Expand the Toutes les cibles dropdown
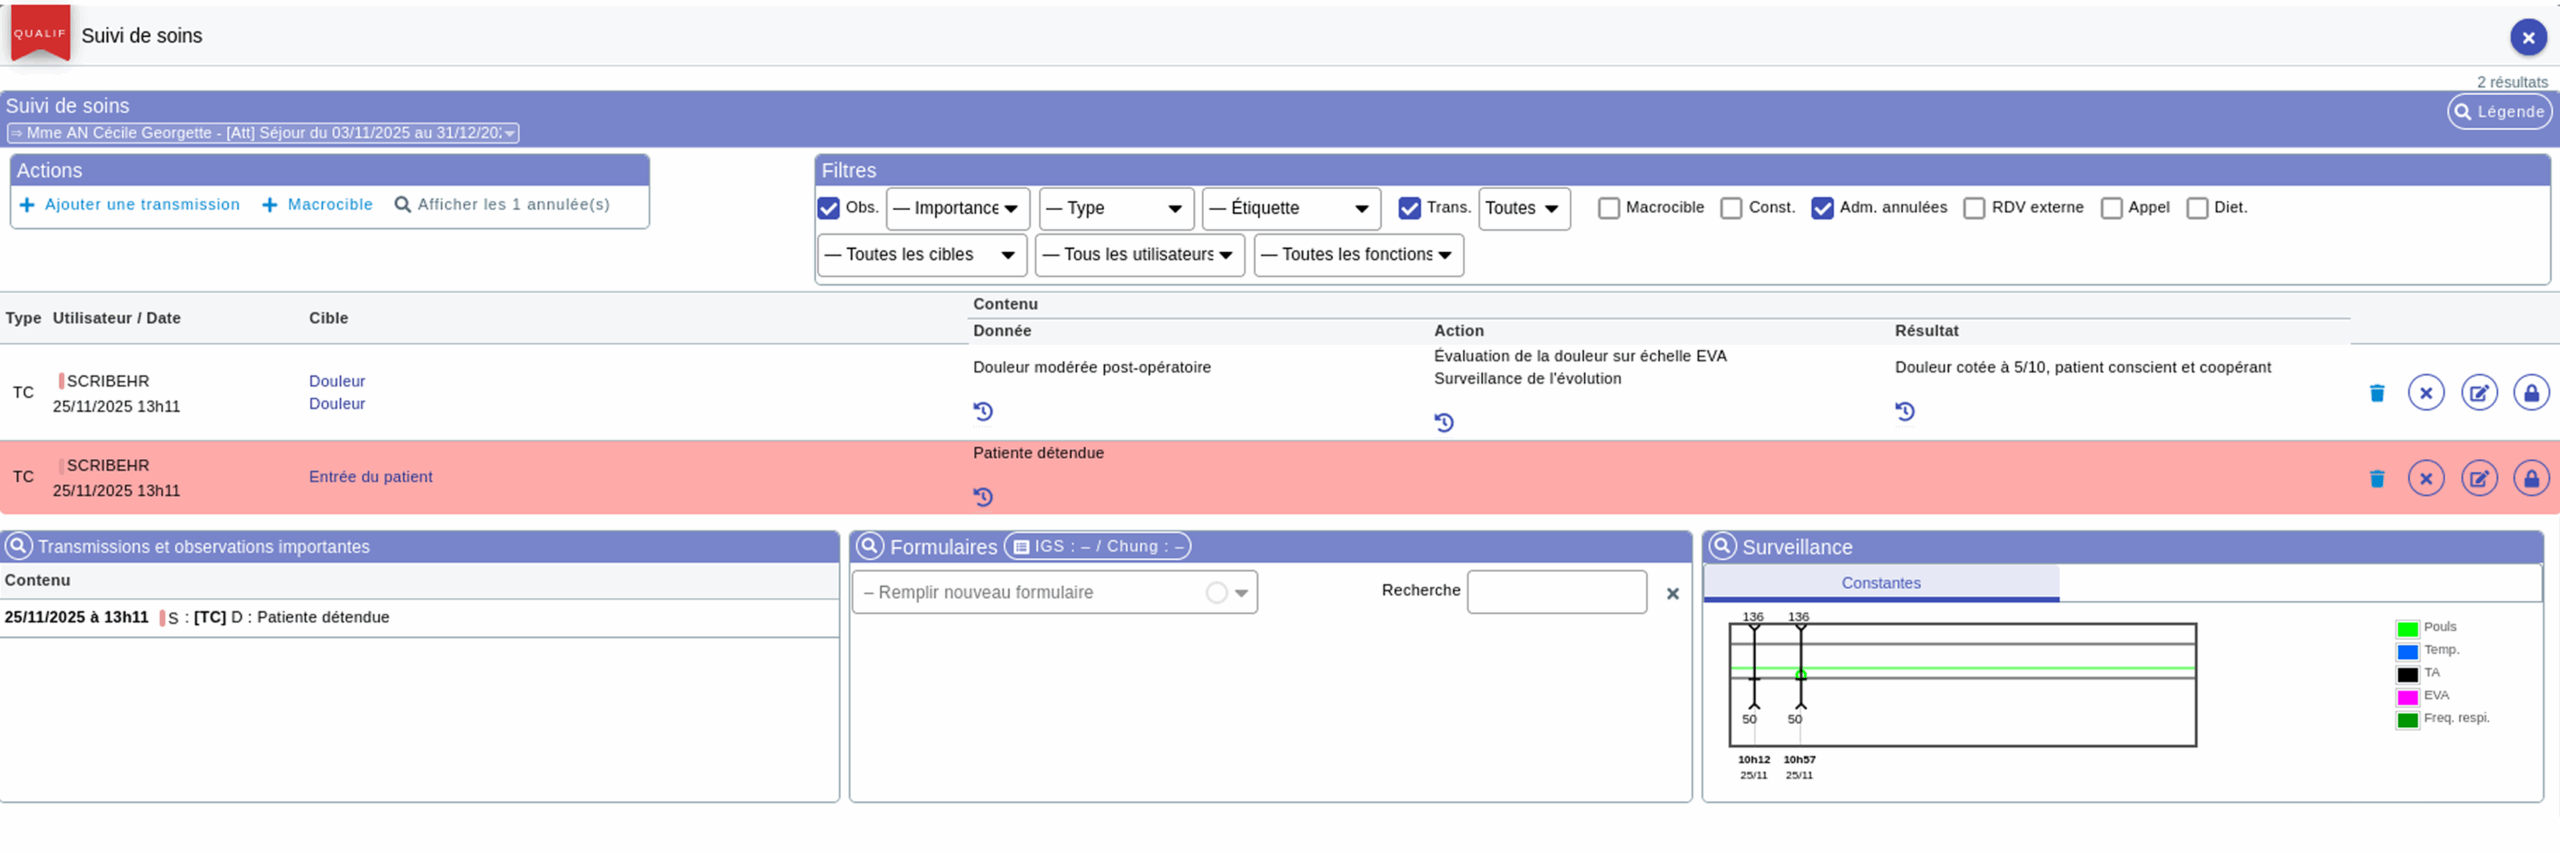This screenshot has height=853, width=2560. (921, 255)
